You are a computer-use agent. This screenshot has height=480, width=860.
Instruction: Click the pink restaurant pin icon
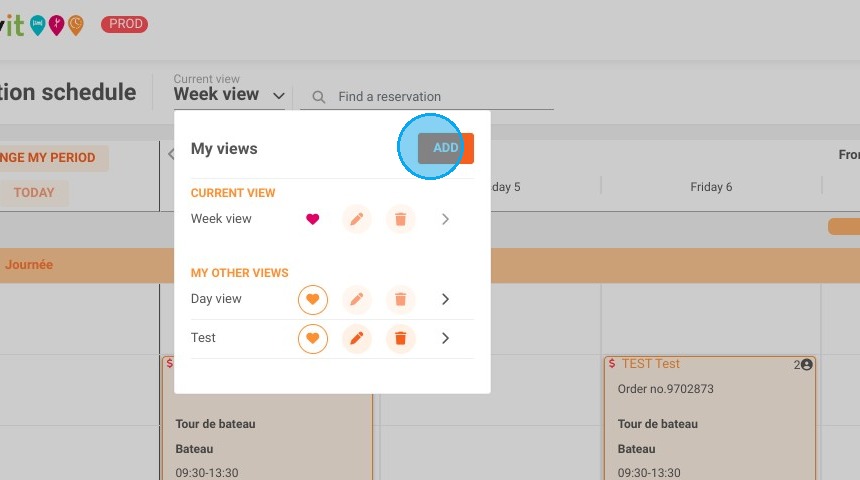(x=56, y=25)
